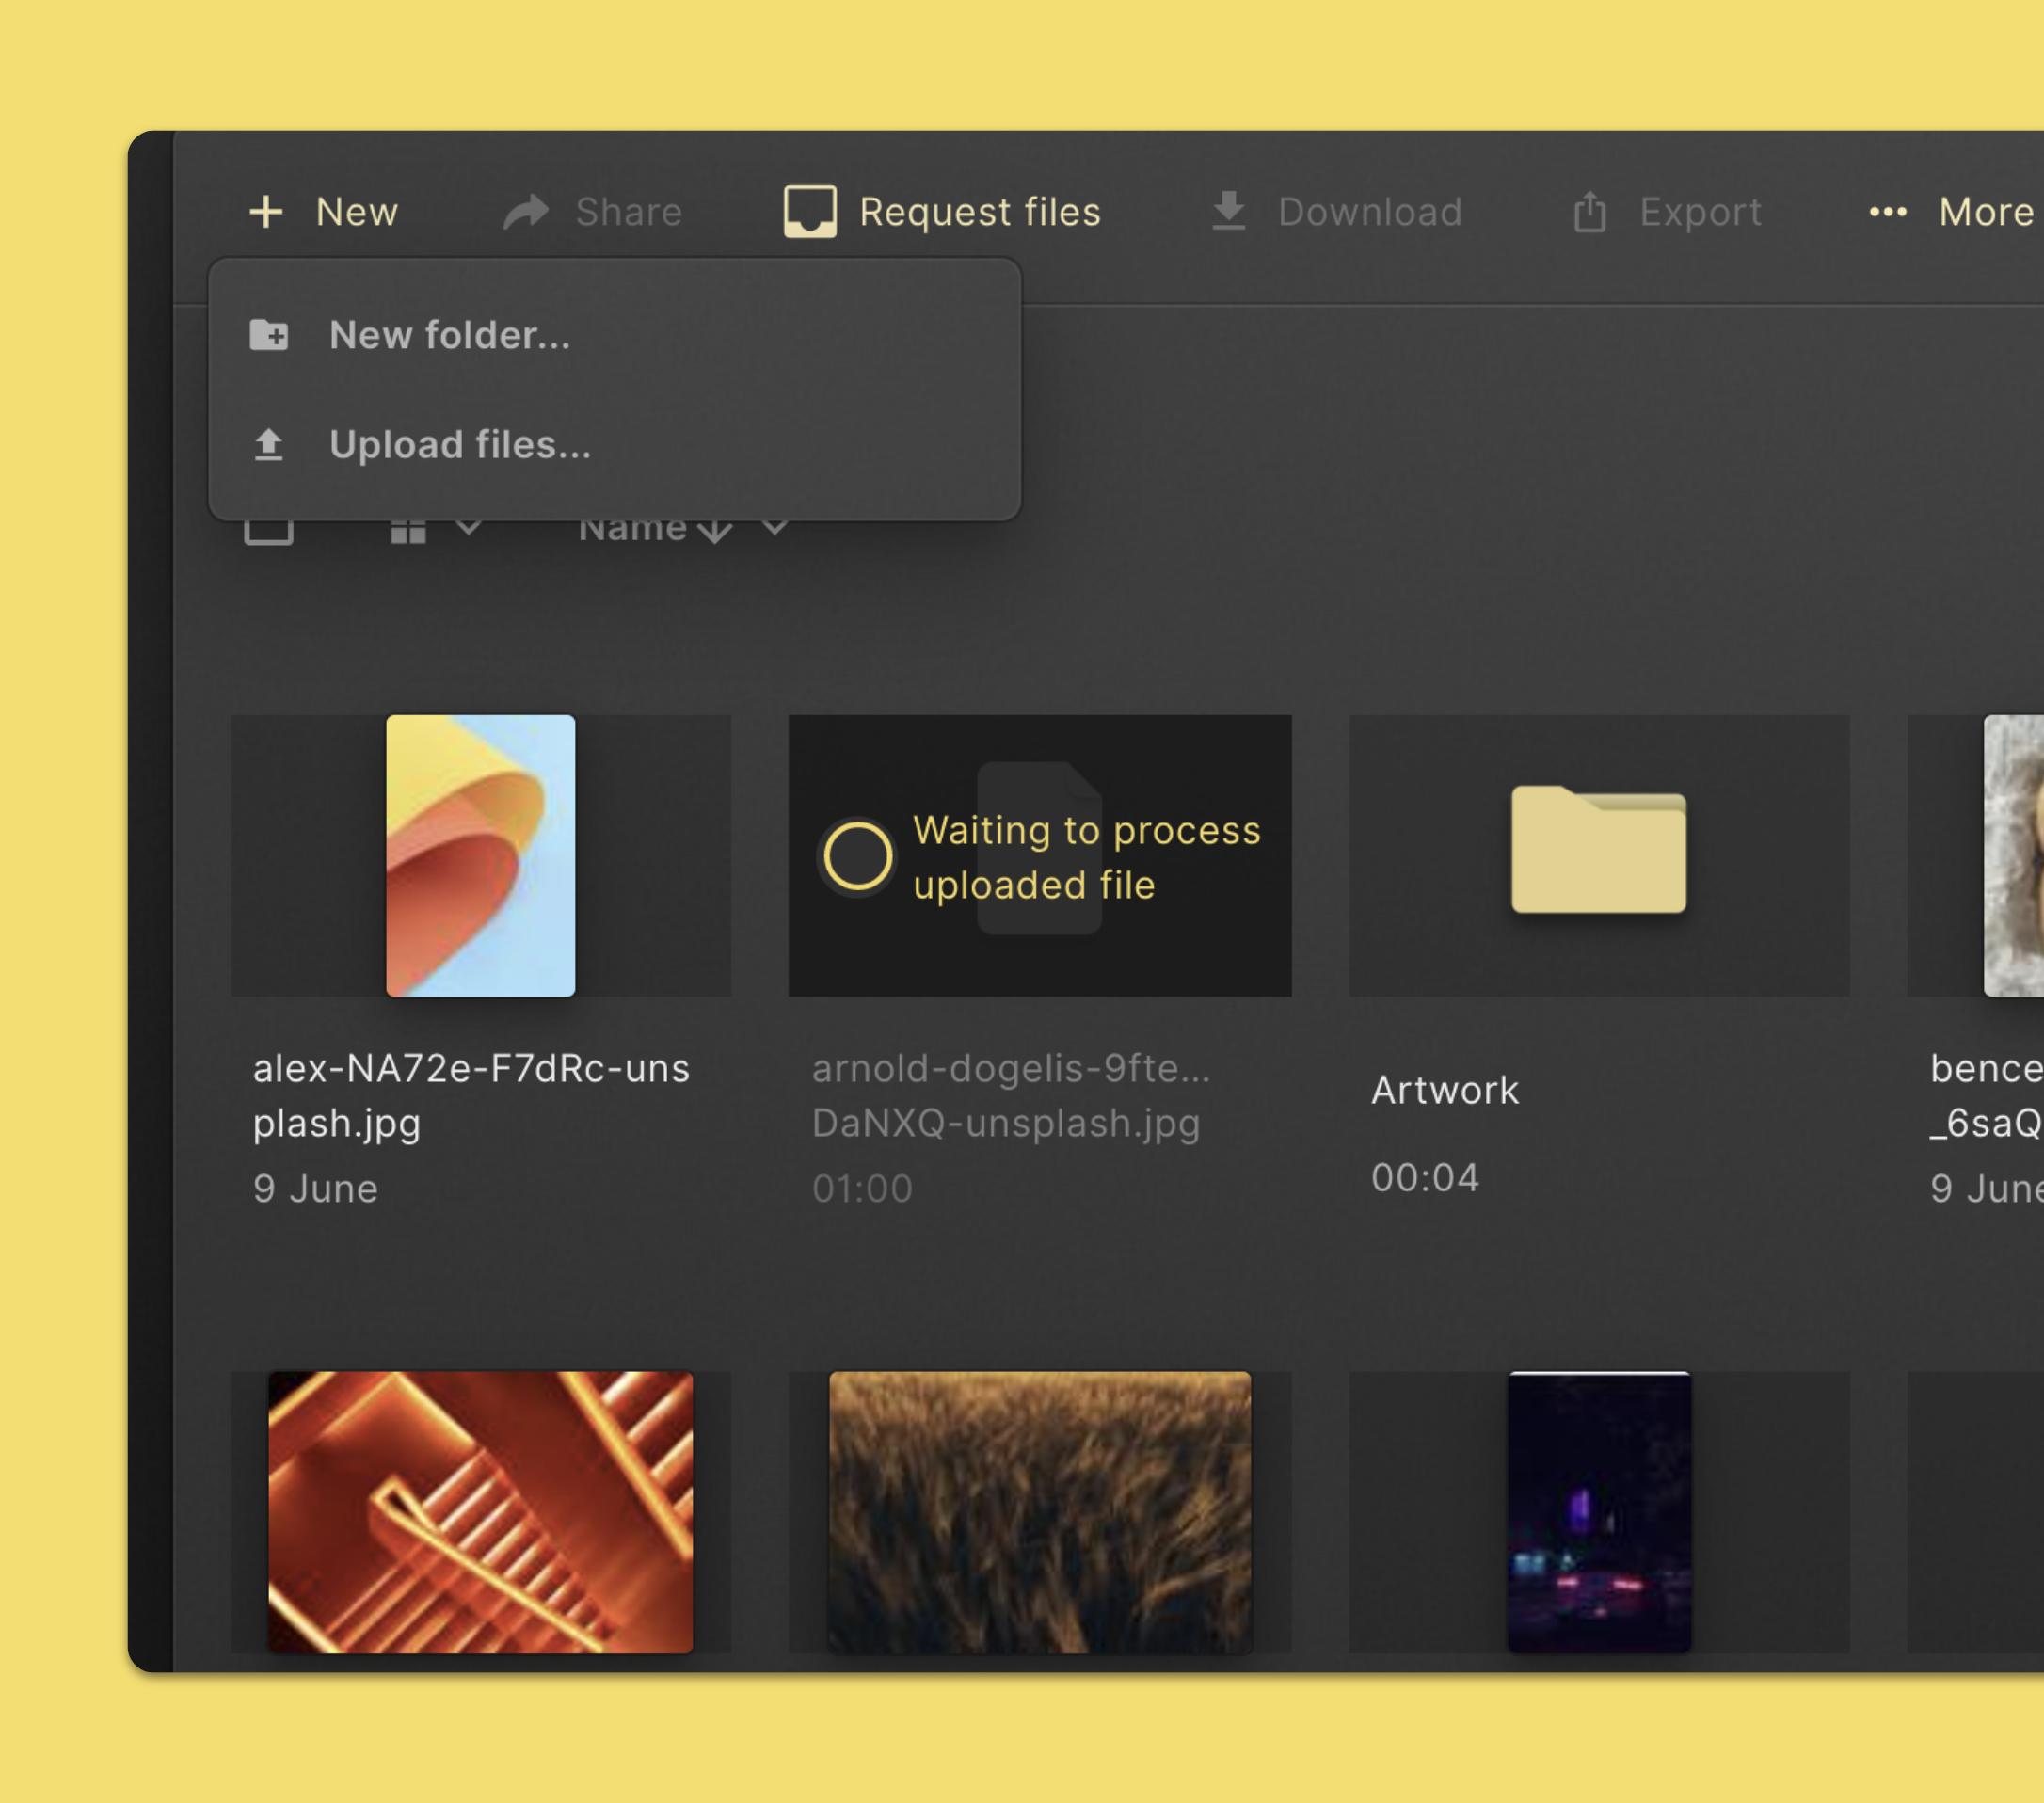Click the arnold-dogelis file name
The height and width of the screenshot is (1803, 2044).
coord(1011,1096)
